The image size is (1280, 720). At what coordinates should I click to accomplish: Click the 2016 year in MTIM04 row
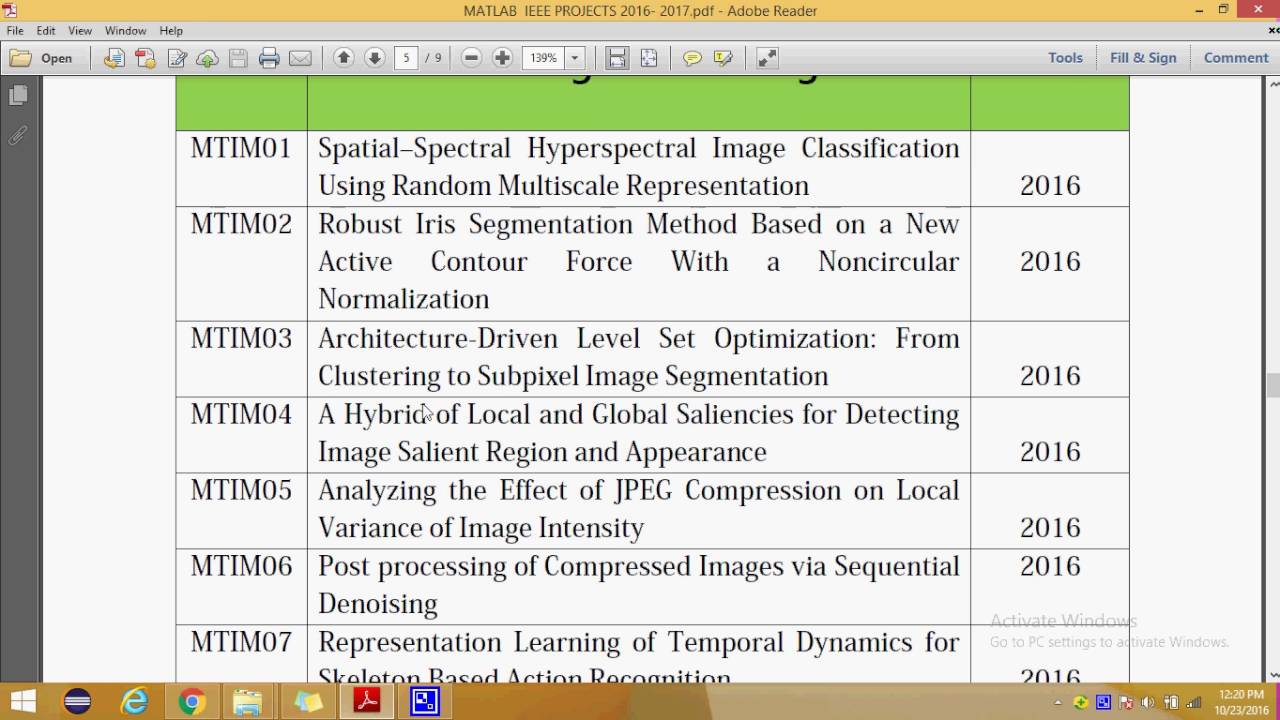(x=1050, y=452)
